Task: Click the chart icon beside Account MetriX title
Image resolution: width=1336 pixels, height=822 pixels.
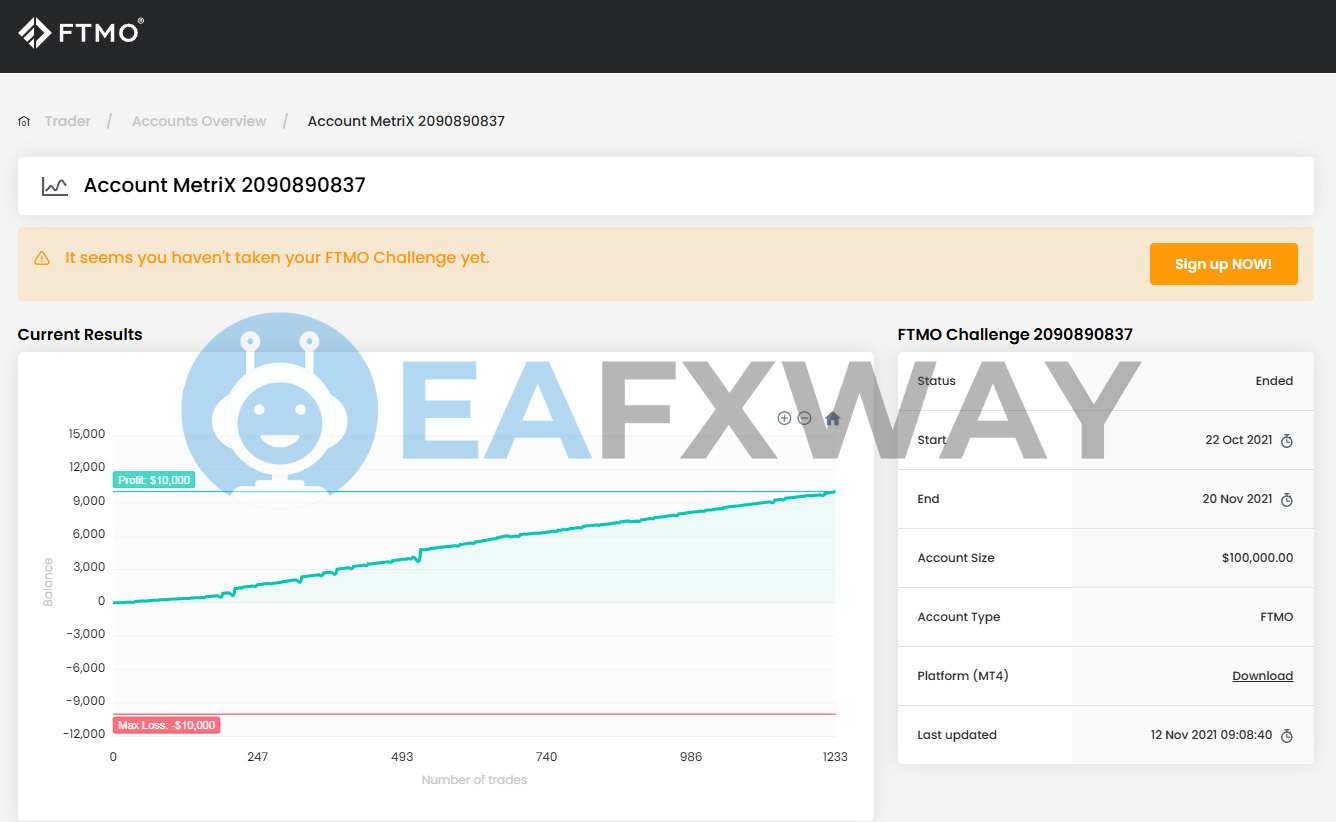Action: coord(55,186)
